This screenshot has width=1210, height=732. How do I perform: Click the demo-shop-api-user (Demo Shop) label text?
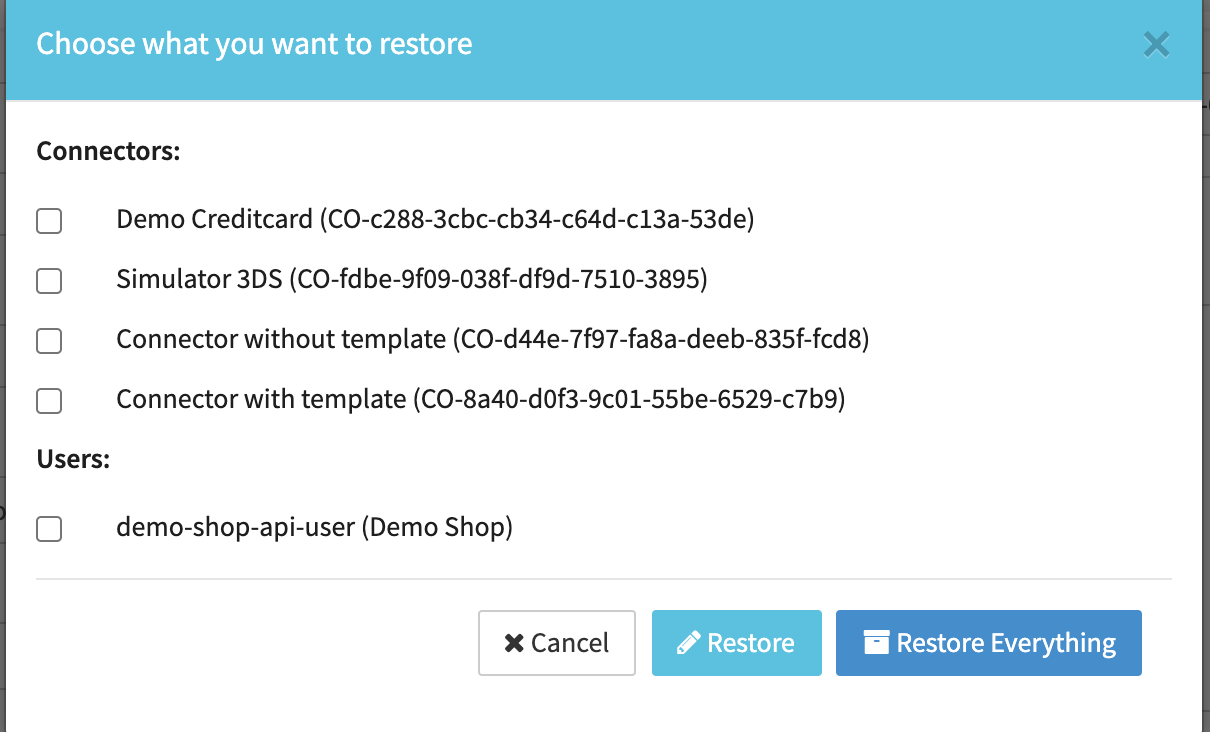click(314, 527)
